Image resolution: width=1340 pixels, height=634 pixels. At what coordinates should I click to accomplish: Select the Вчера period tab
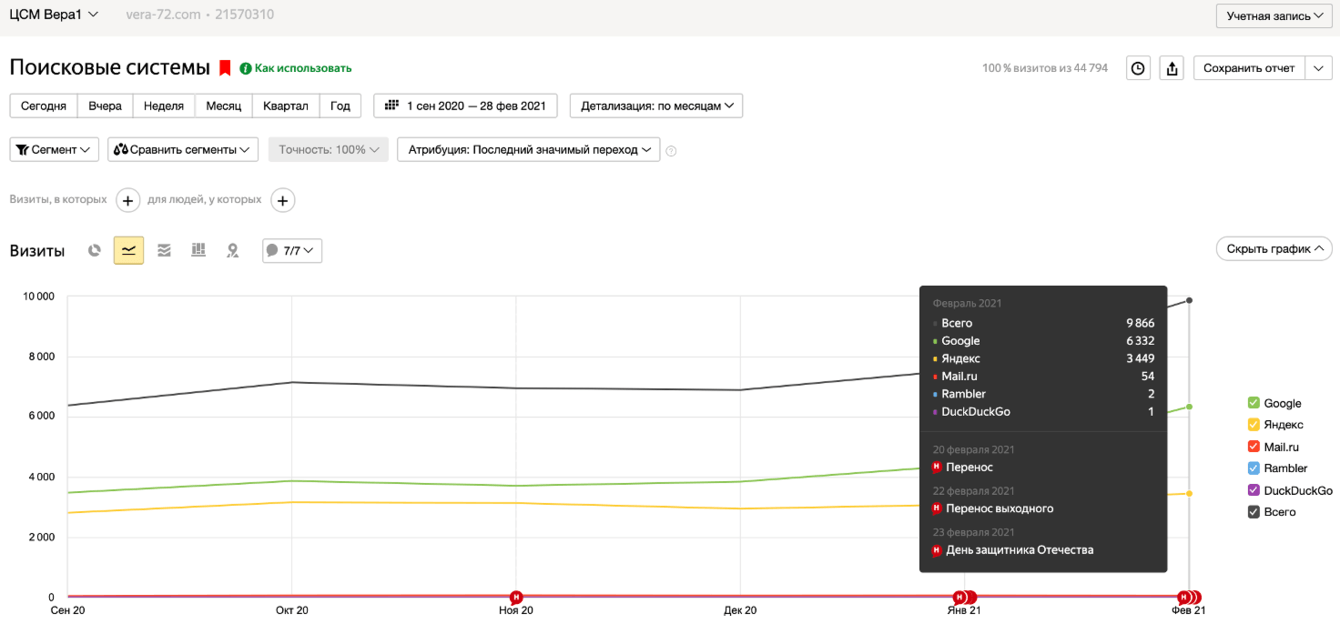pos(105,105)
